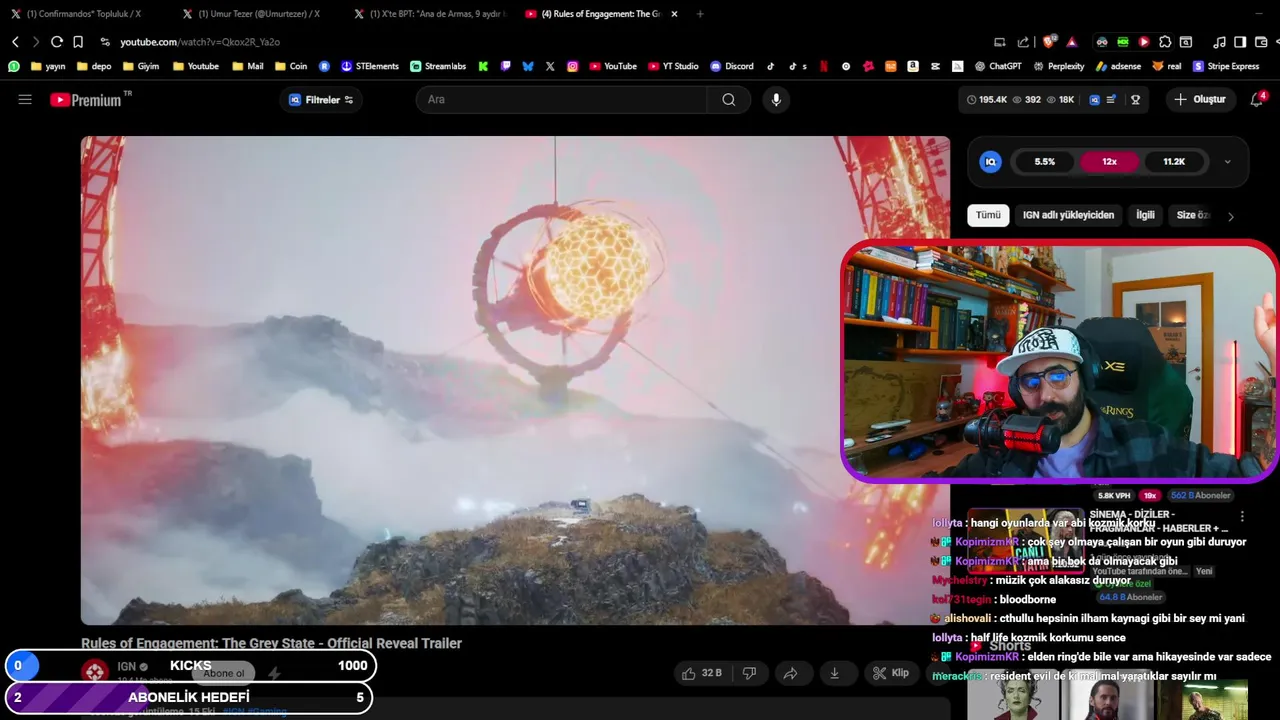Open a new browser tab with plus
The height and width of the screenshot is (720, 1280).
pyautogui.click(x=700, y=14)
